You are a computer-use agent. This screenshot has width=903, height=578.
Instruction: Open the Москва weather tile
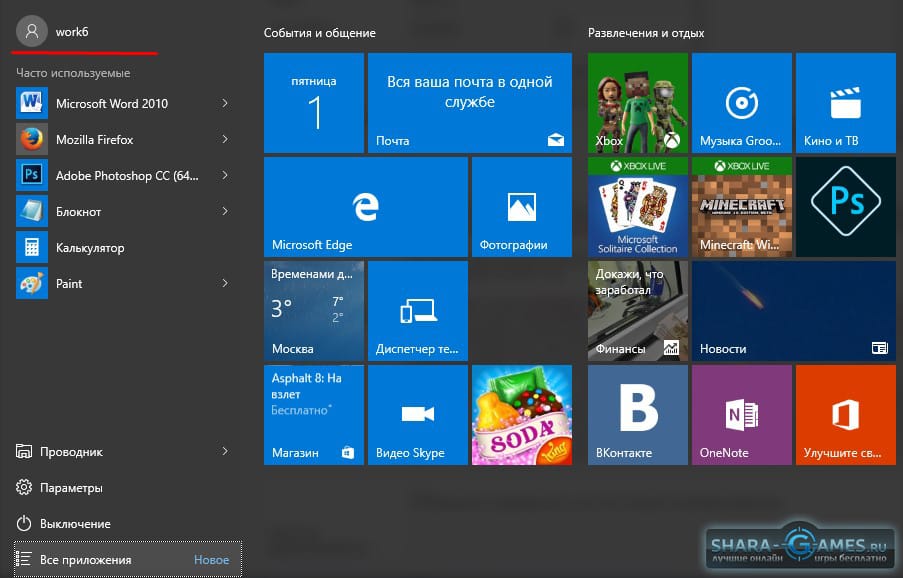(x=314, y=311)
